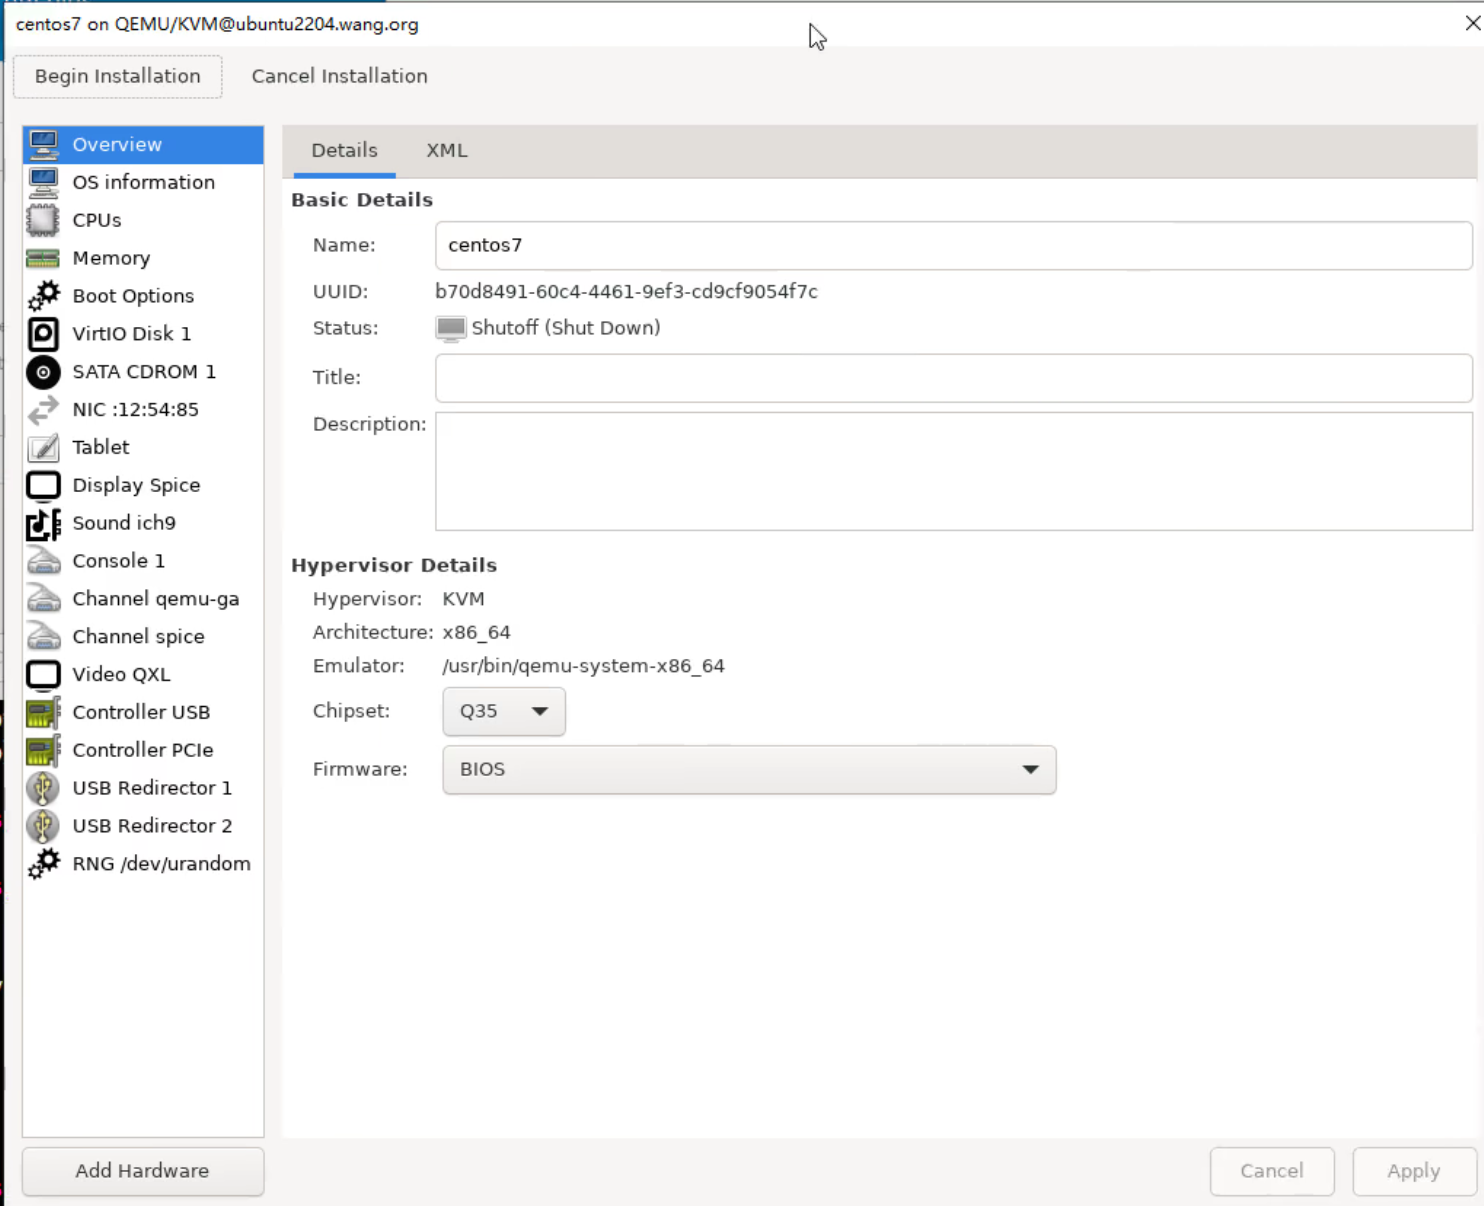This screenshot has height=1206, width=1484.
Task: Click the CPUs chip icon in sidebar
Action: (43, 220)
